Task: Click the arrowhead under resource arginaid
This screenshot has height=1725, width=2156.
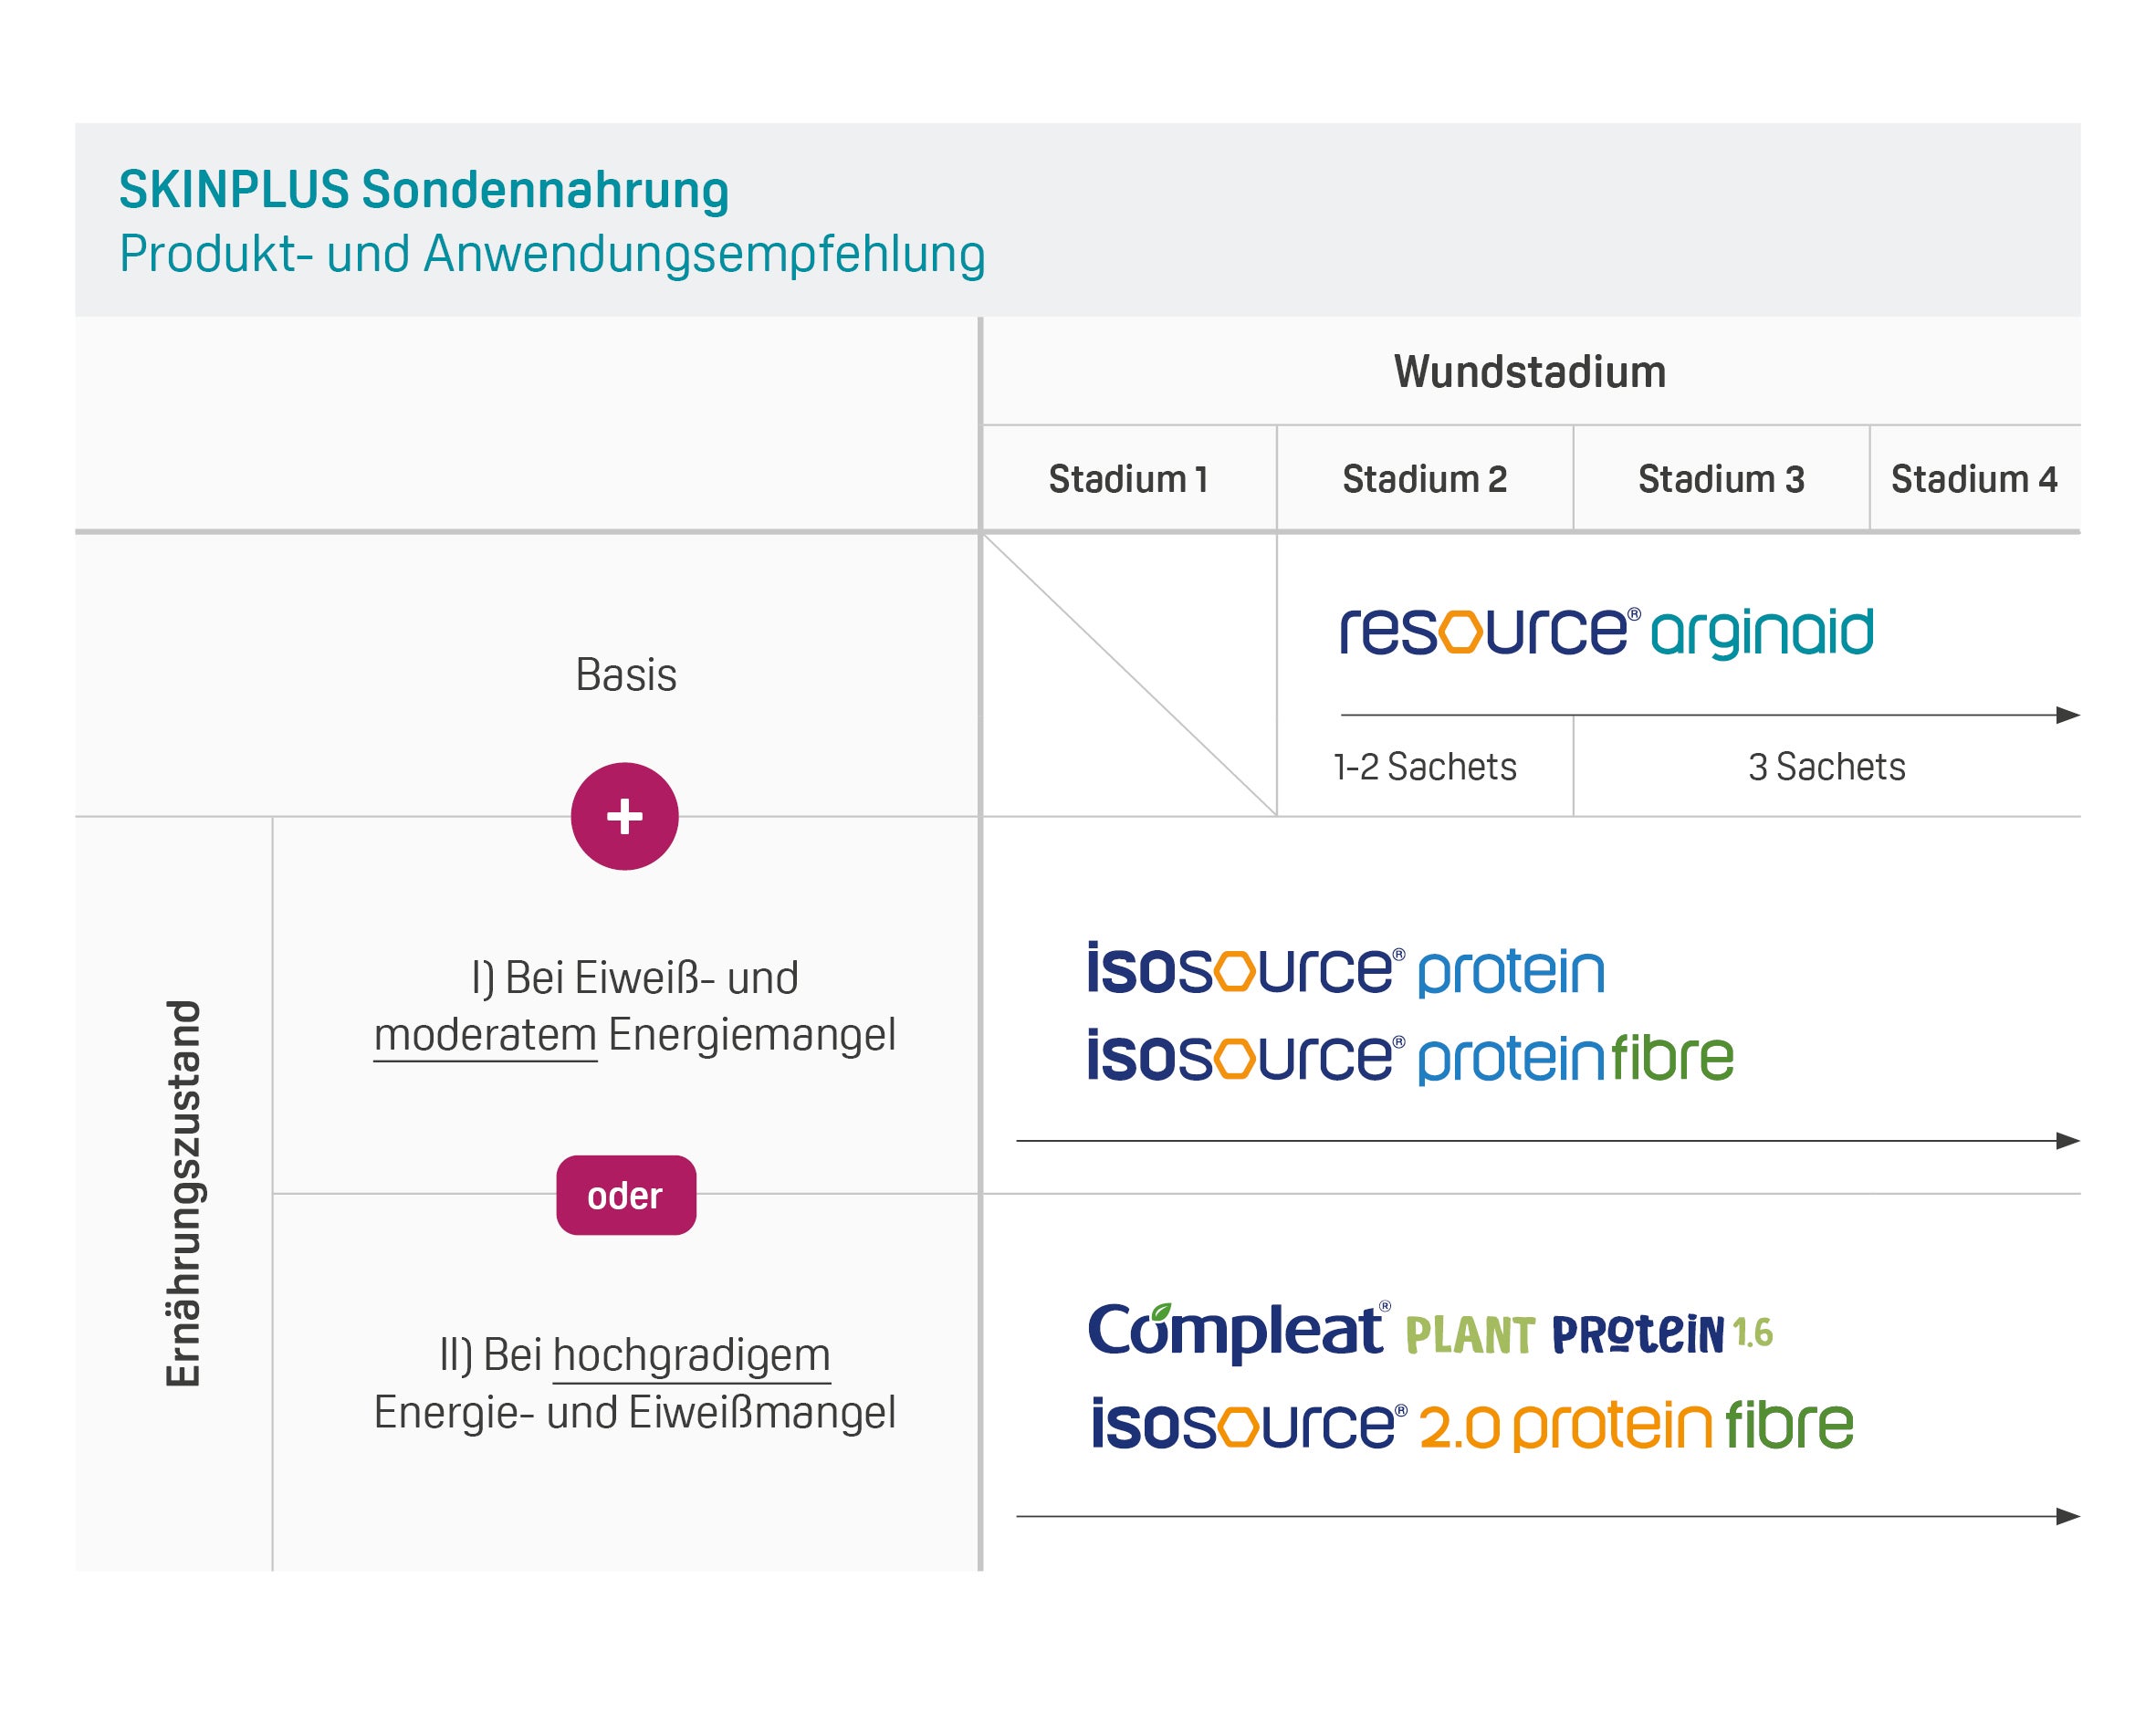Action: click(x=2067, y=715)
